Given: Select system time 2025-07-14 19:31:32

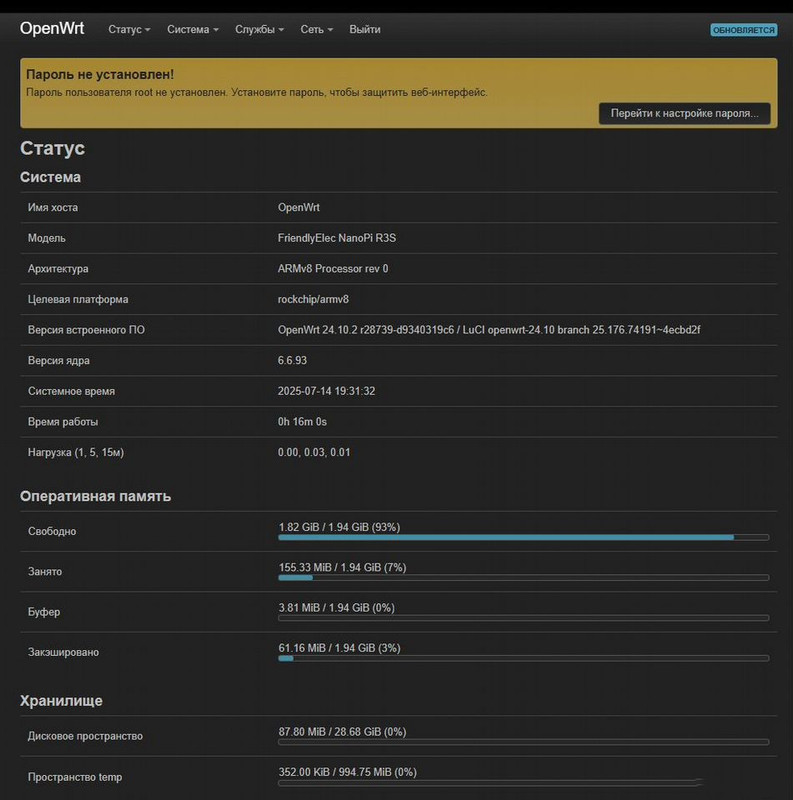Looking at the screenshot, I should point(326,391).
